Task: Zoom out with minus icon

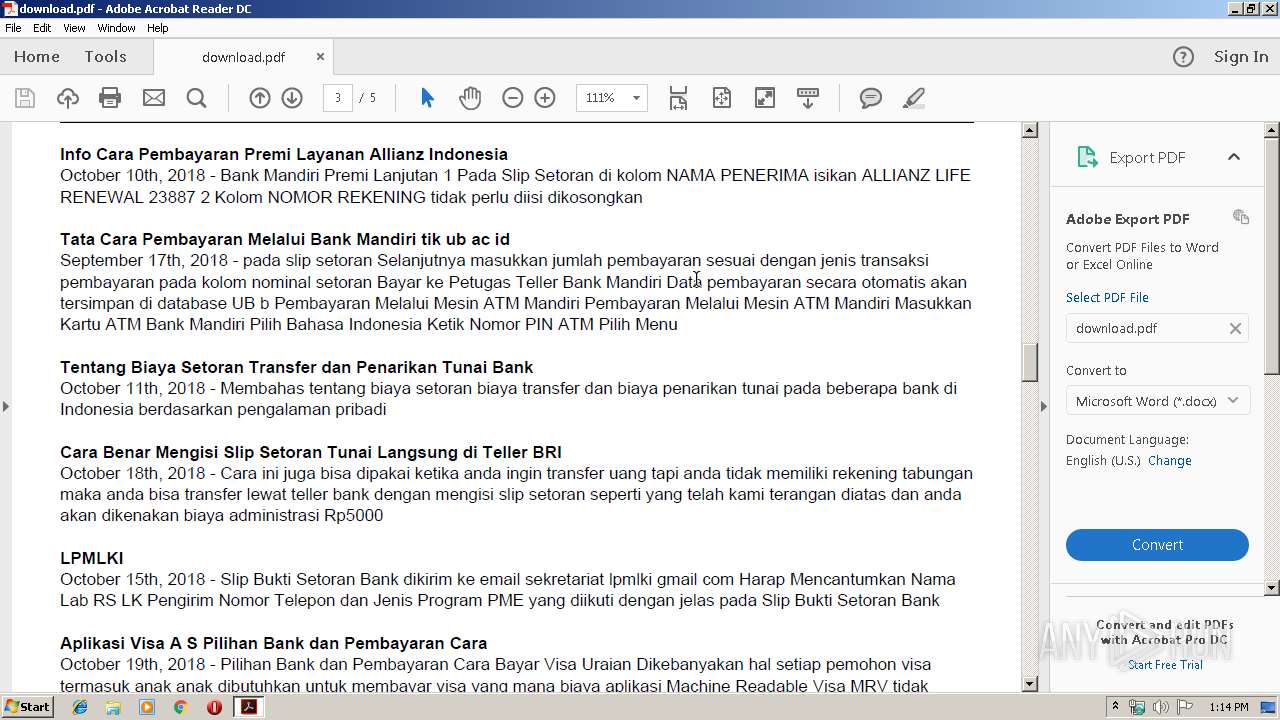Action: pos(513,98)
